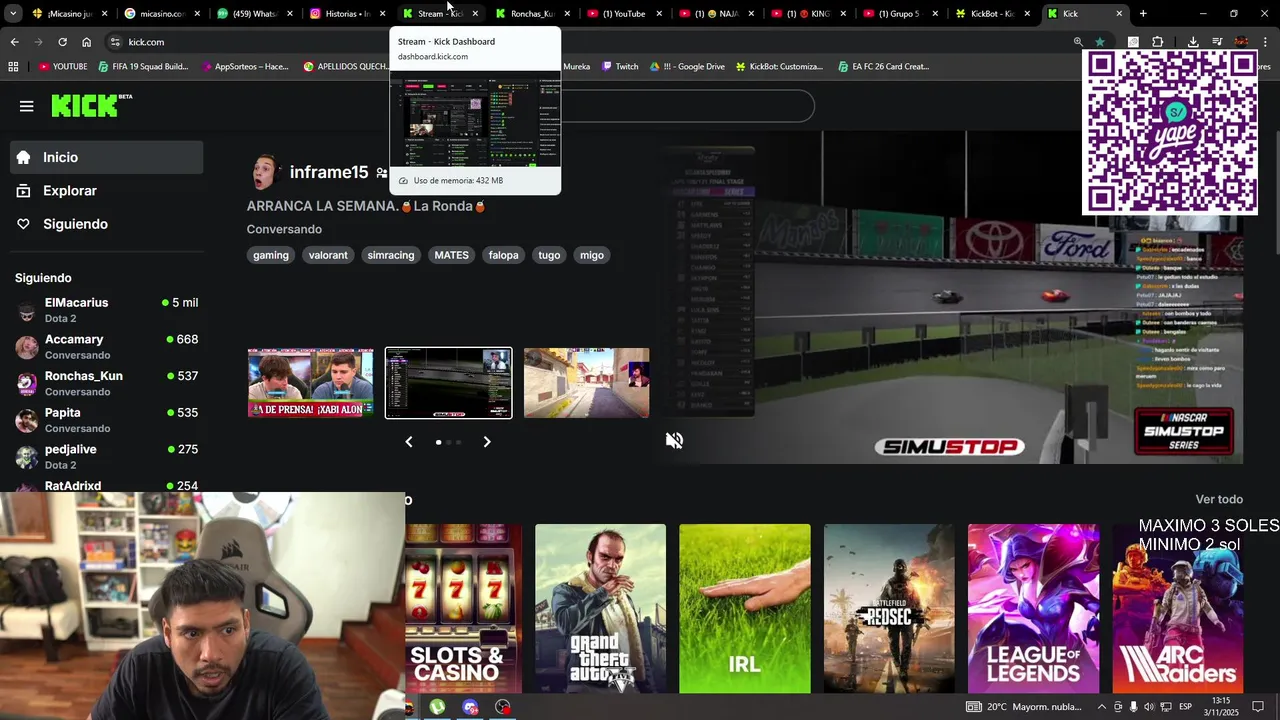The width and height of the screenshot is (1280, 720).
Task: Open OBS Studio taskbar icon
Action: pyautogui.click(x=503, y=707)
